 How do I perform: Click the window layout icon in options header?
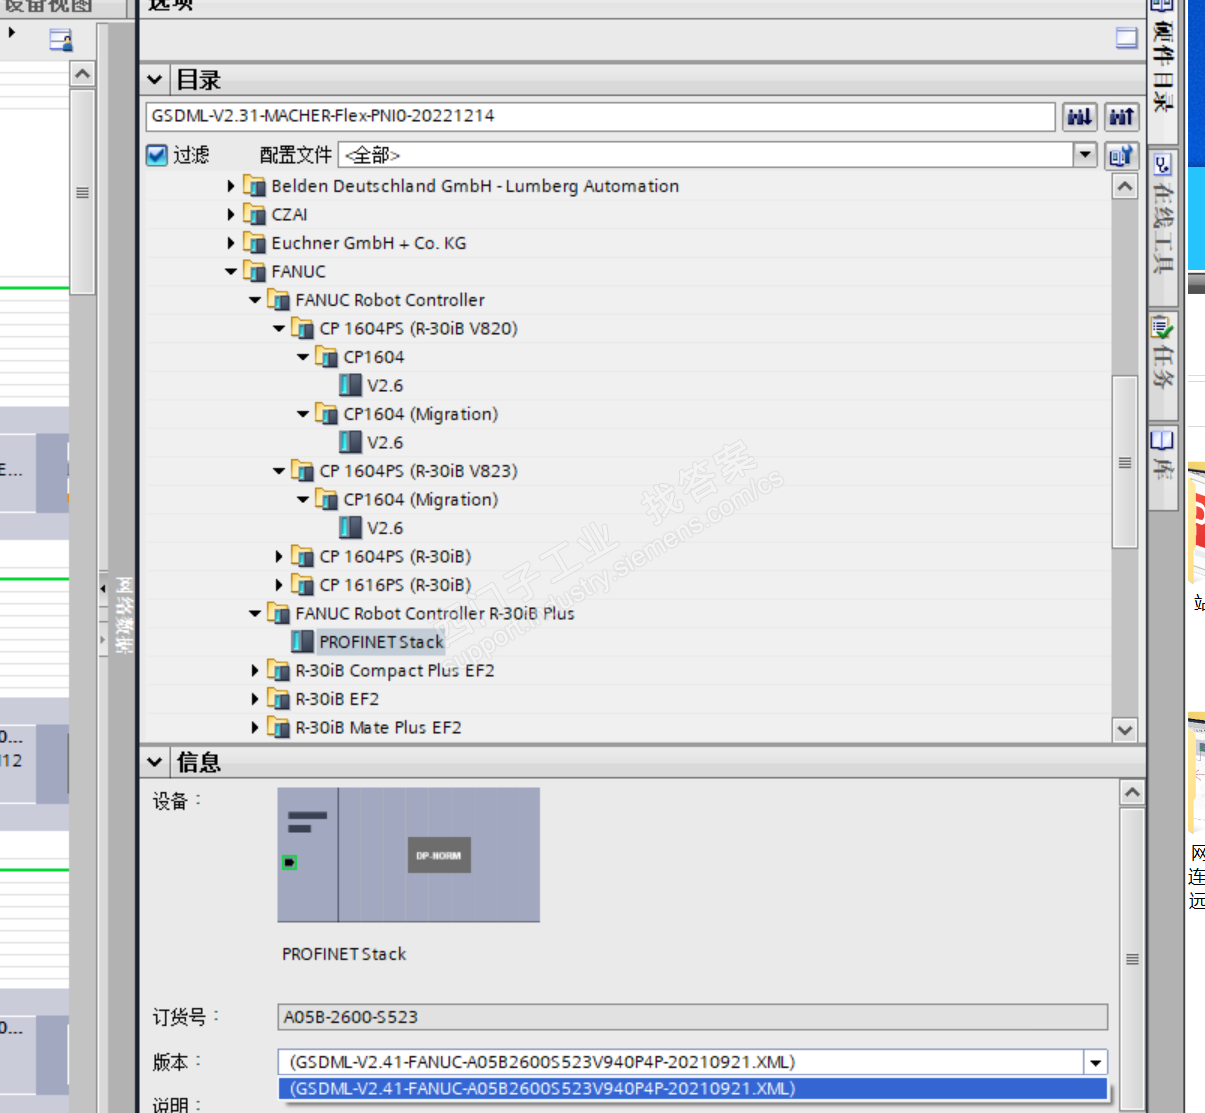(1126, 38)
